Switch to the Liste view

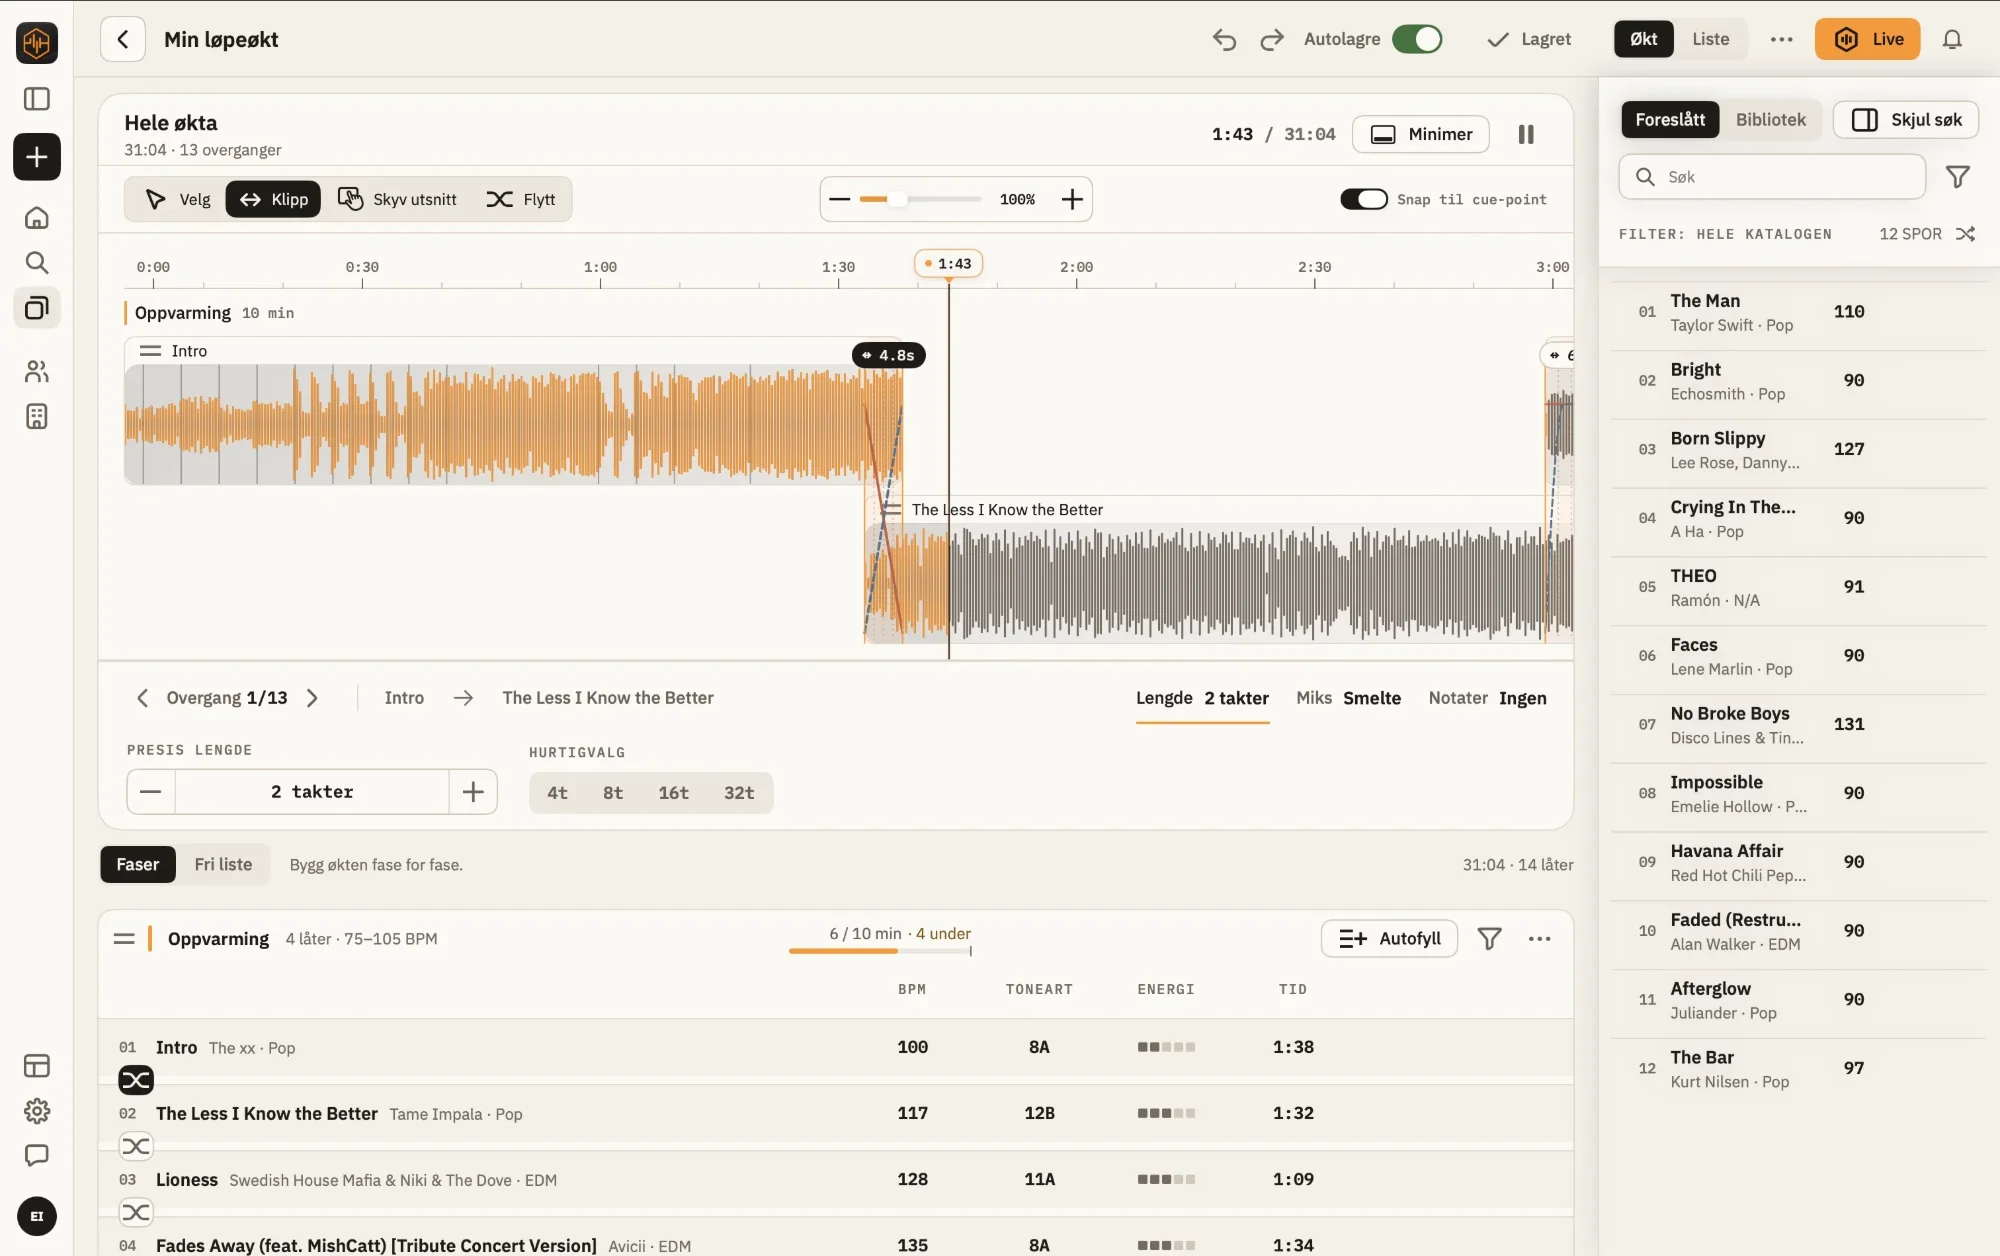pos(1710,39)
